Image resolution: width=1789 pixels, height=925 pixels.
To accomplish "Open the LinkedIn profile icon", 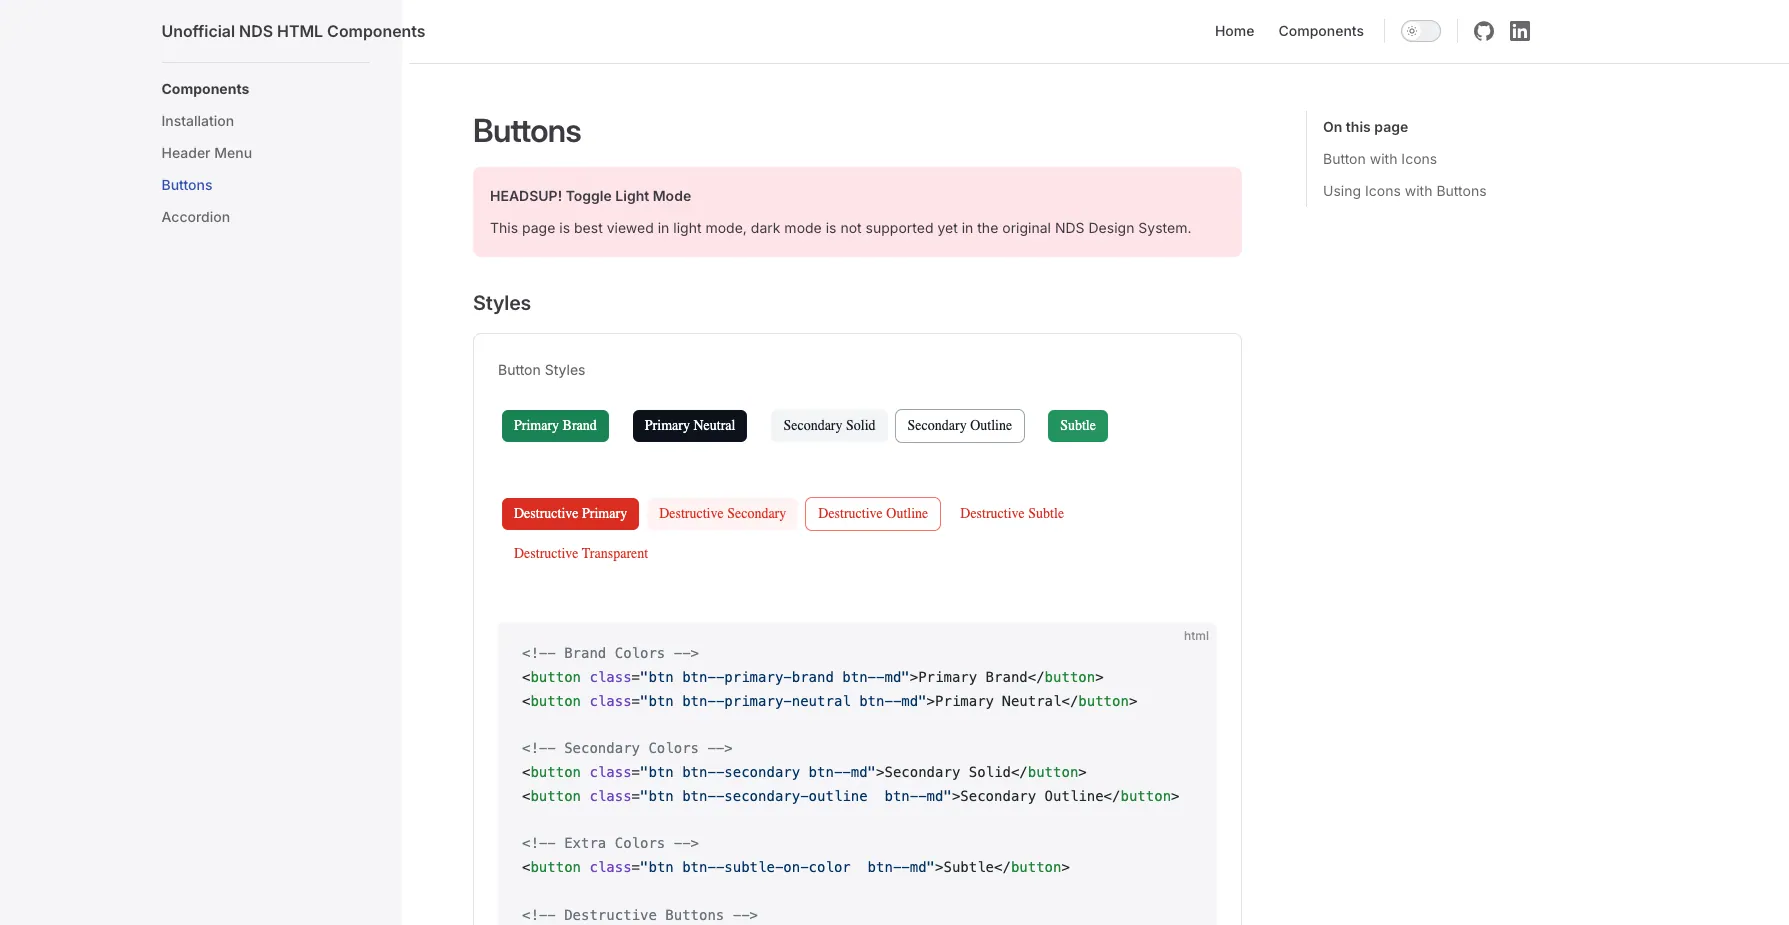I will (1520, 31).
